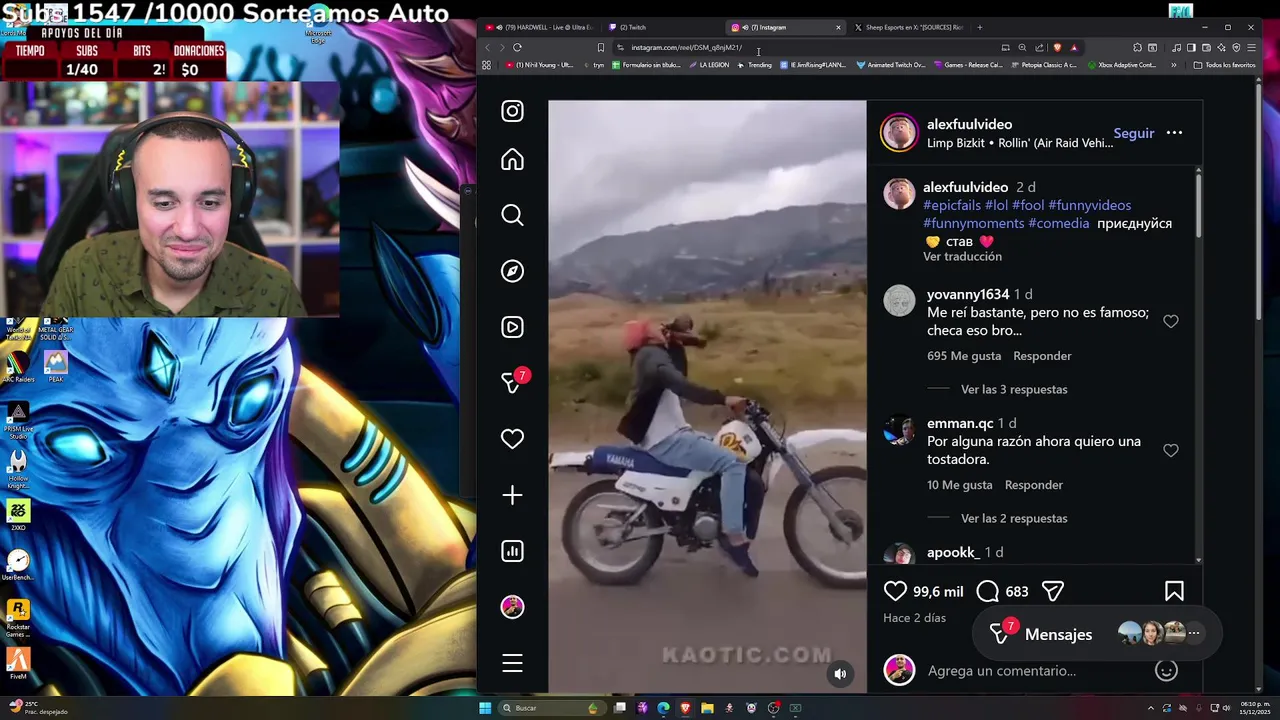Like yovanny1634's comment
Screen dimensions: 1280x720
(1171, 321)
